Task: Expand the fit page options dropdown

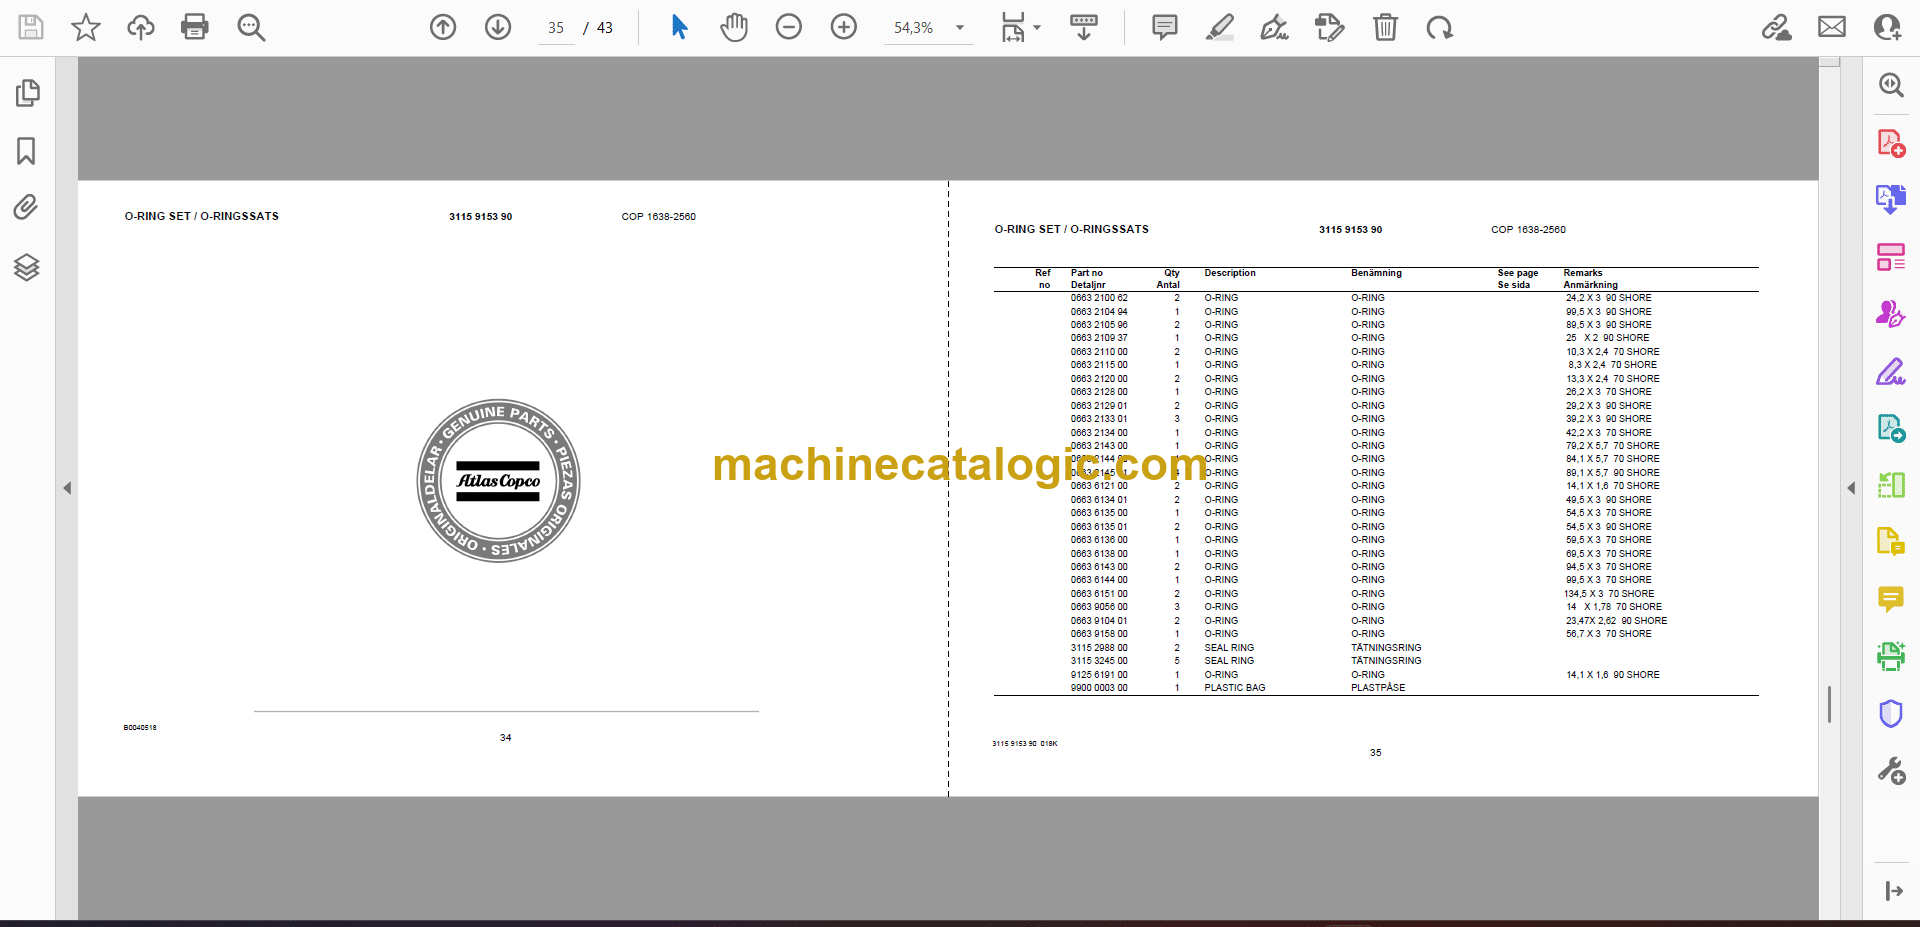Action: pos(1037,28)
